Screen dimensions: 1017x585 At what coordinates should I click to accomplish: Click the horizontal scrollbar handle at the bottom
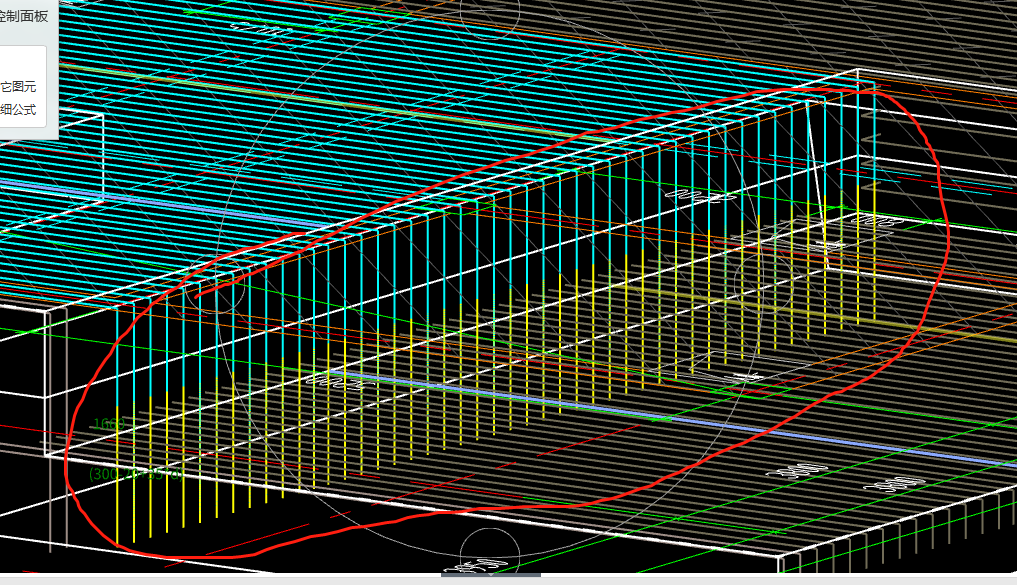point(491,575)
